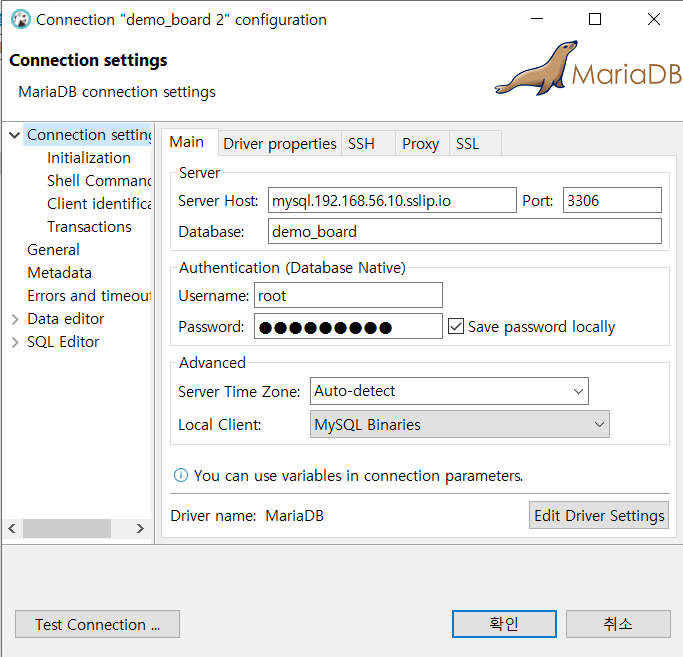Click right arrow of tree horizontal scrollbar
The image size is (683, 657).
click(140, 528)
